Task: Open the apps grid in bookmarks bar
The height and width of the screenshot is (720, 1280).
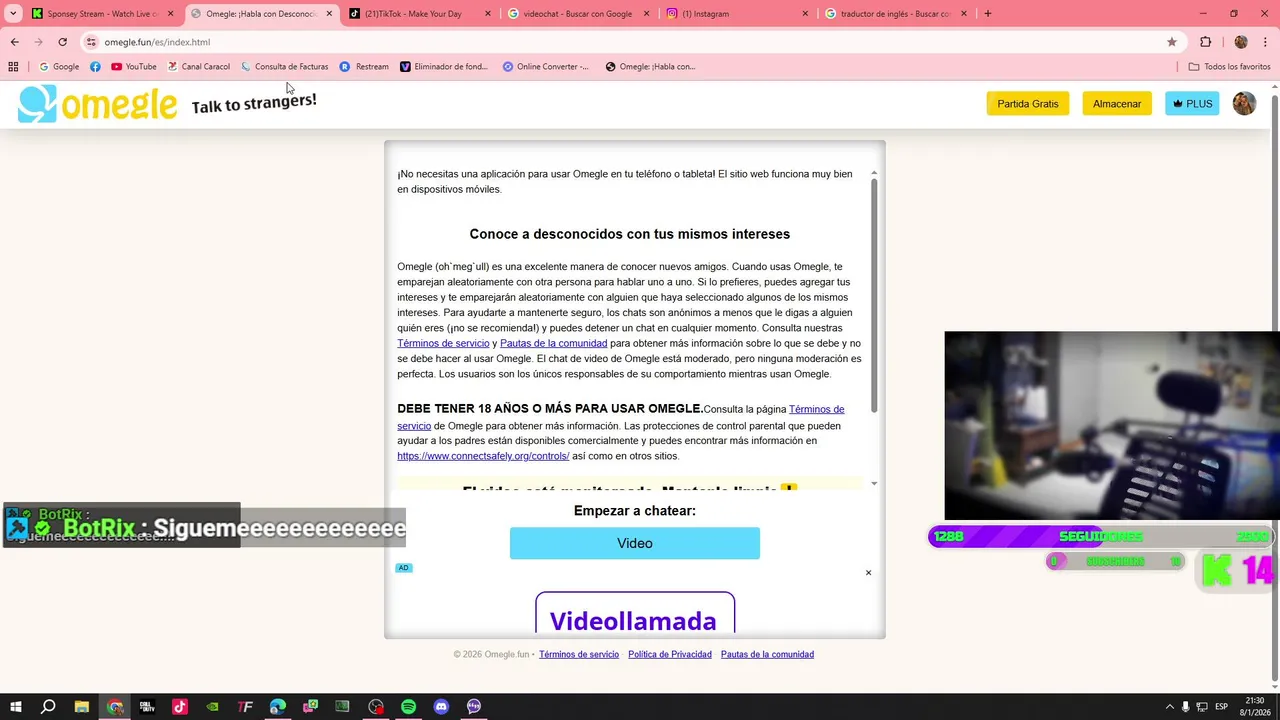Action: [13, 67]
